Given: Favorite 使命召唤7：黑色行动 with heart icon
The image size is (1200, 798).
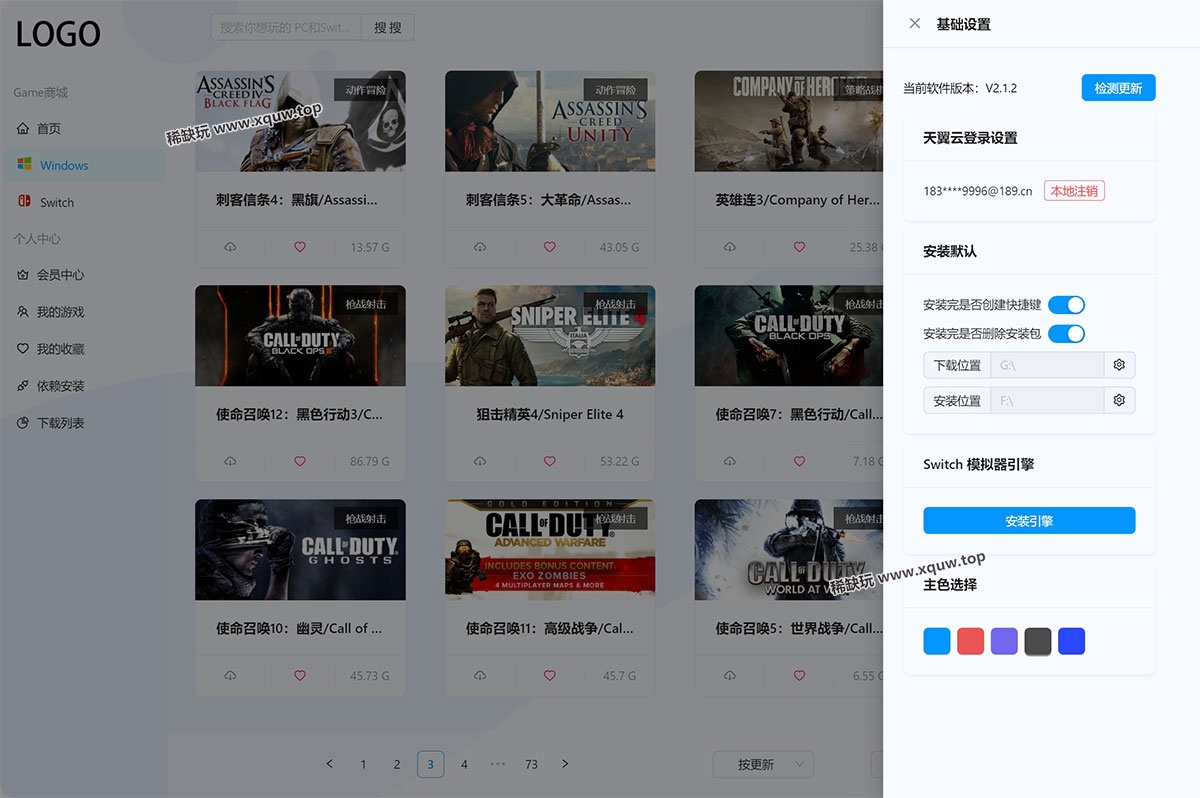Looking at the screenshot, I should [x=799, y=461].
